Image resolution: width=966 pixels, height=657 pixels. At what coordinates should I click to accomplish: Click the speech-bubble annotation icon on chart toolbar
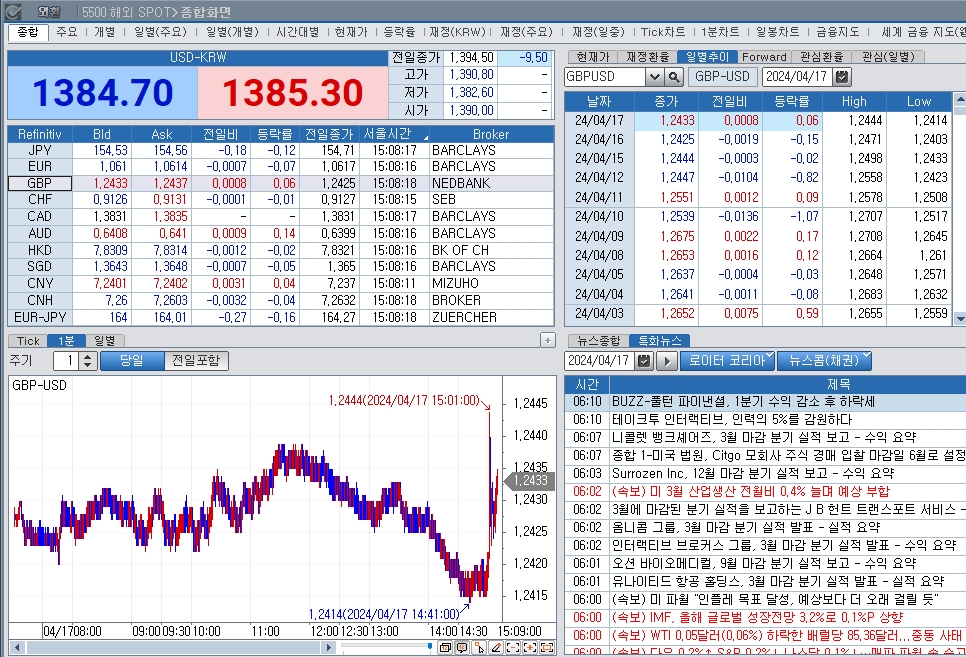[462, 648]
